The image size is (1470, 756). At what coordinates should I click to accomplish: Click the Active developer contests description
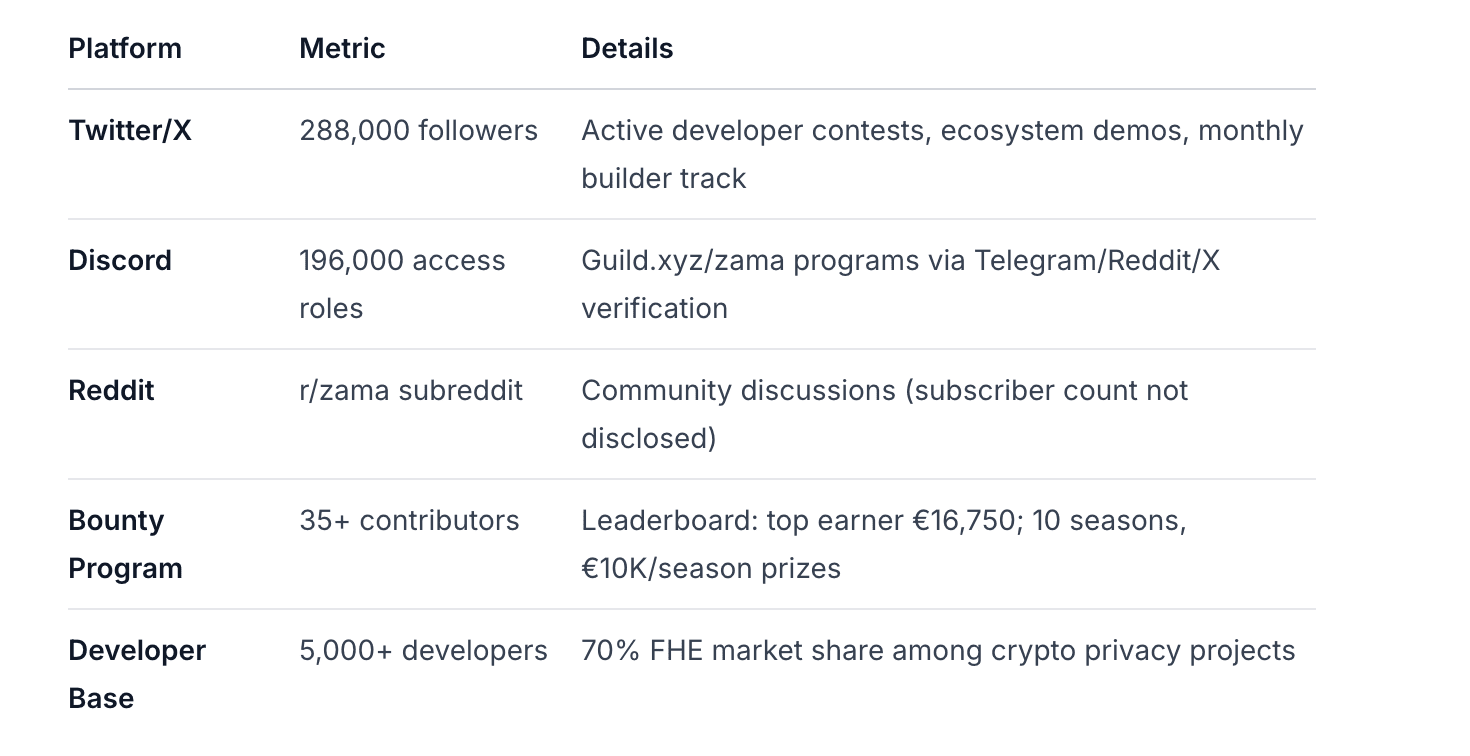941,130
